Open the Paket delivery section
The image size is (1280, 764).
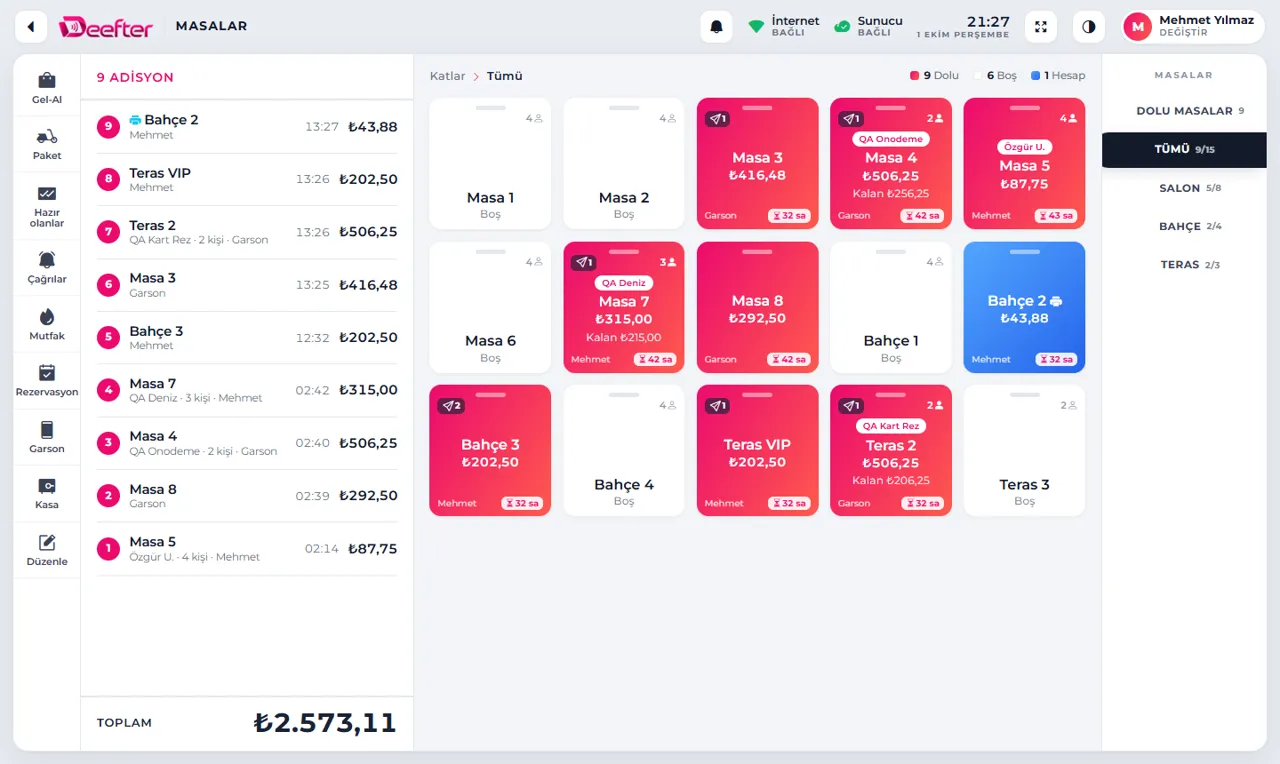47,144
